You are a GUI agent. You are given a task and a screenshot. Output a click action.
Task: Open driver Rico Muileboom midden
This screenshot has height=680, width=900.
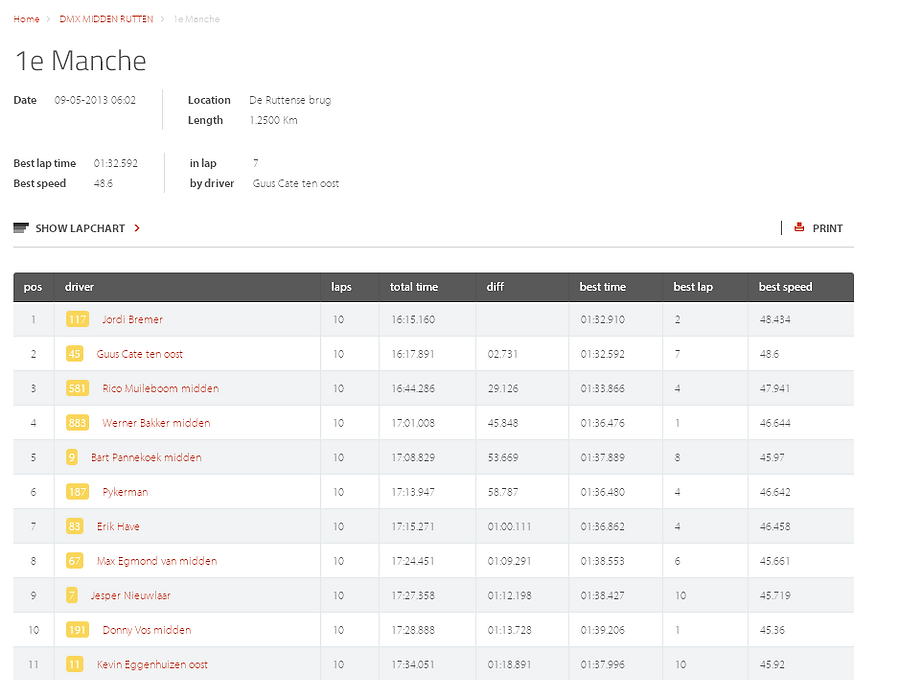[x=161, y=388]
